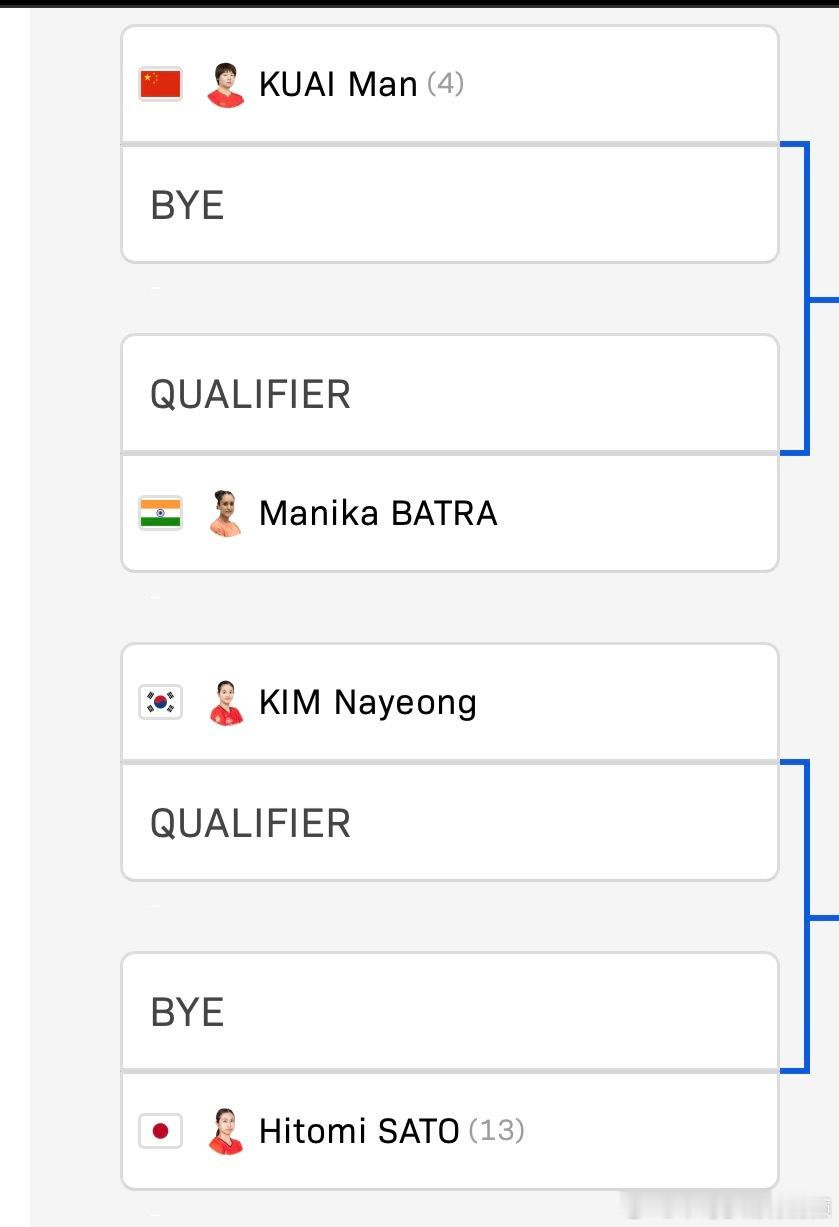The image size is (839, 1227).
Task: Click the South Korea flag icon
Action: pyautogui.click(x=160, y=703)
